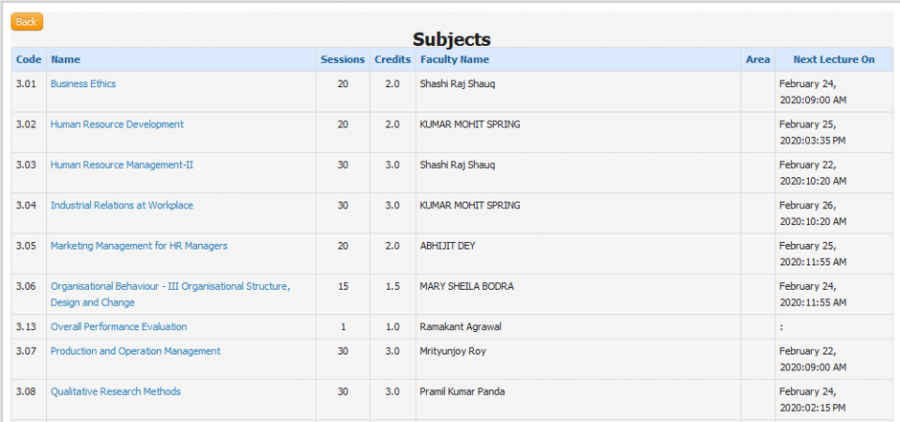Click credits value 1.0 for Overall Performance Evaluation
The height and width of the screenshot is (422, 900).
tap(393, 327)
